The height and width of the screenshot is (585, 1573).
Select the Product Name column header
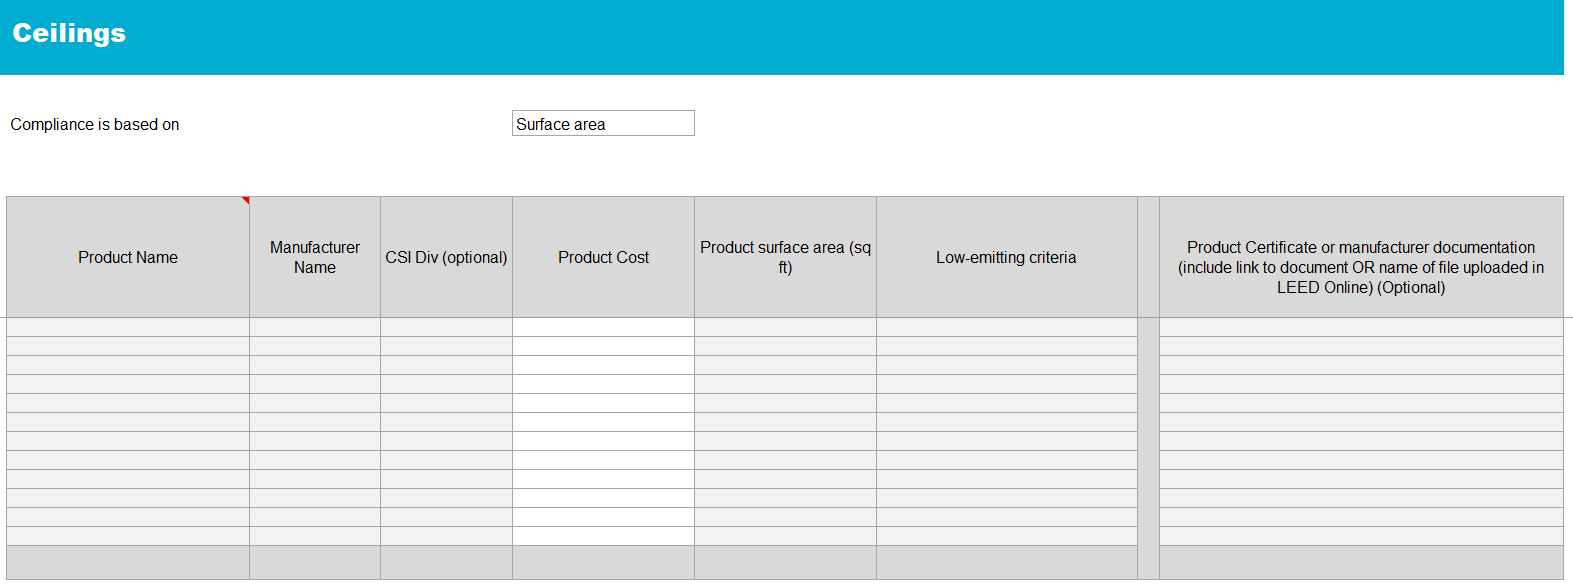pyautogui.click(x=128, y=257)
